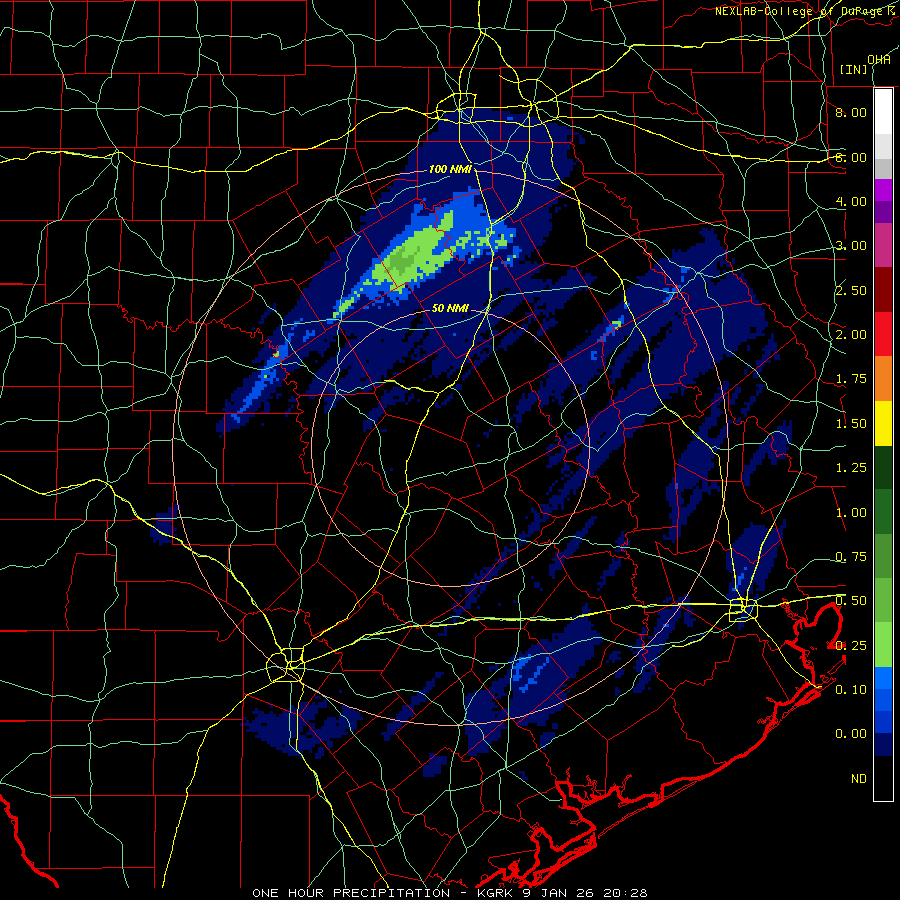The width and height of the screenshot is (900, 900).
Task: Click the yellow swatch beside 1.50
Action: tap(883, 423)
